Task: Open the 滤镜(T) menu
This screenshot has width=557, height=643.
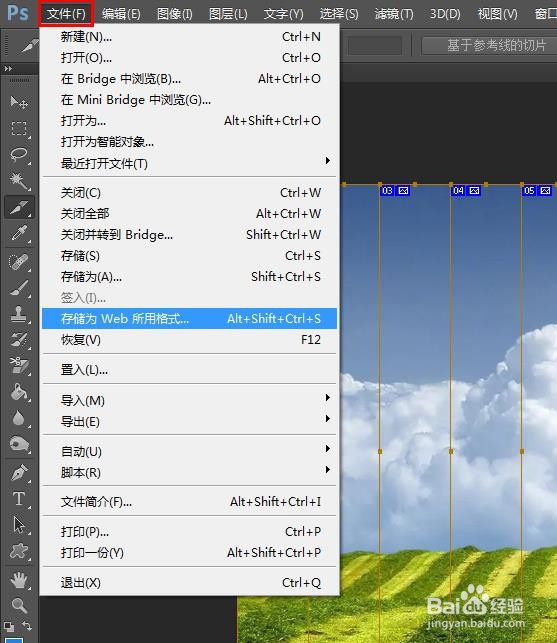Action: pyautogui.click(x=394, y=14)
